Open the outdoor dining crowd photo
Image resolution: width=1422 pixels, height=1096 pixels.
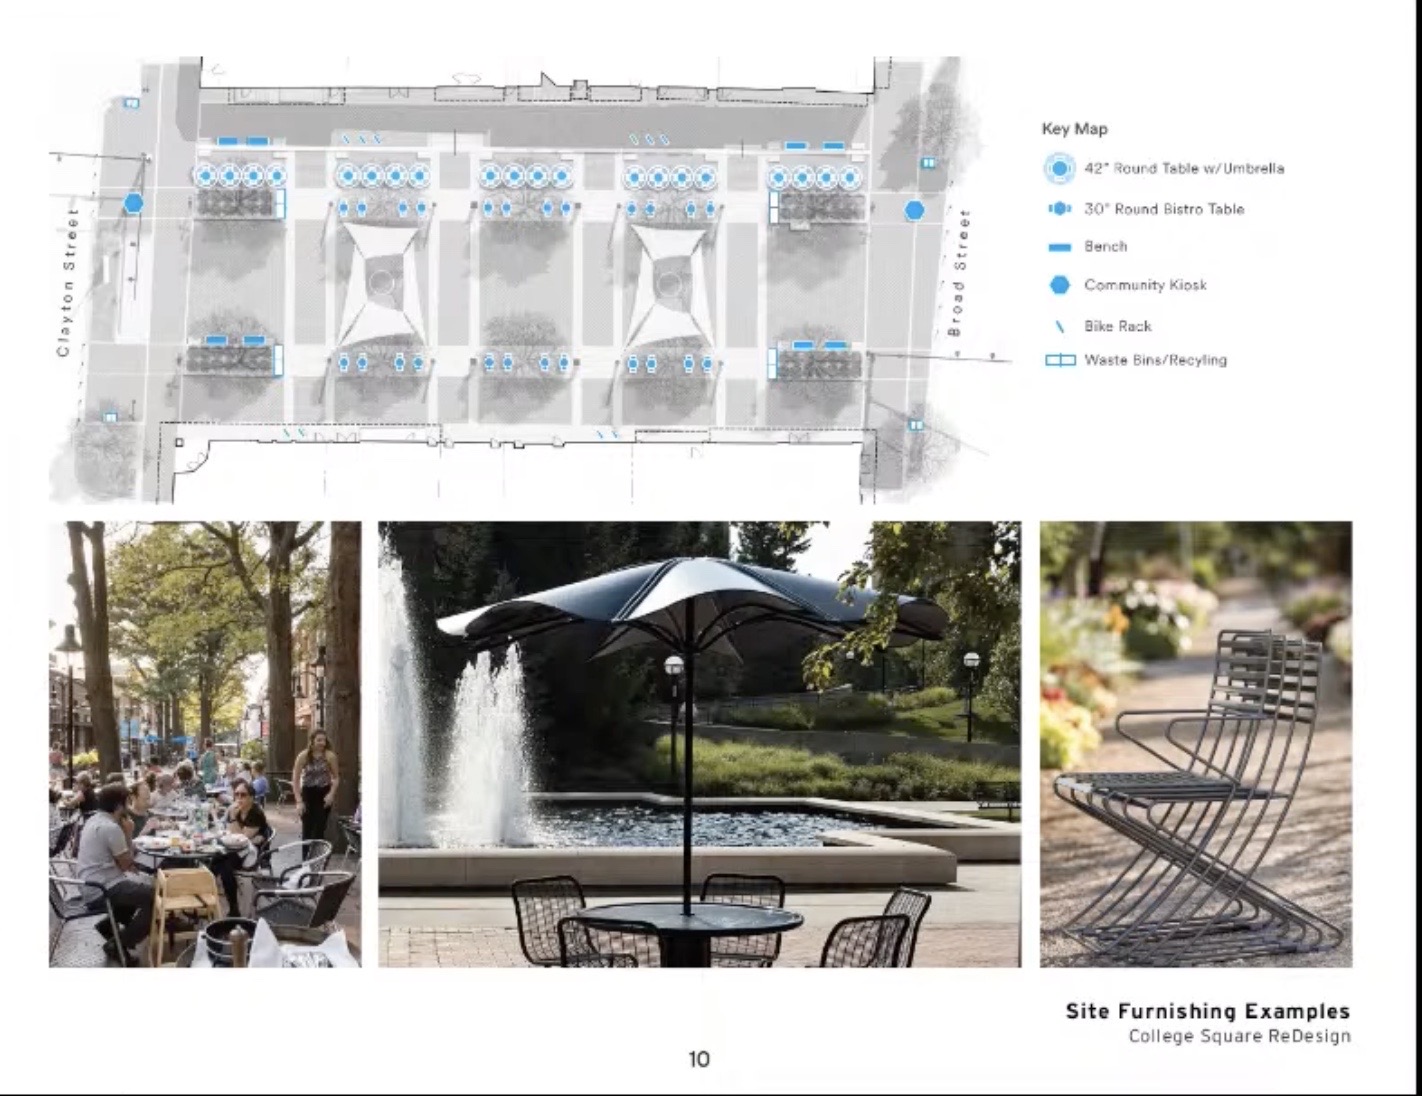click(205, 744)
